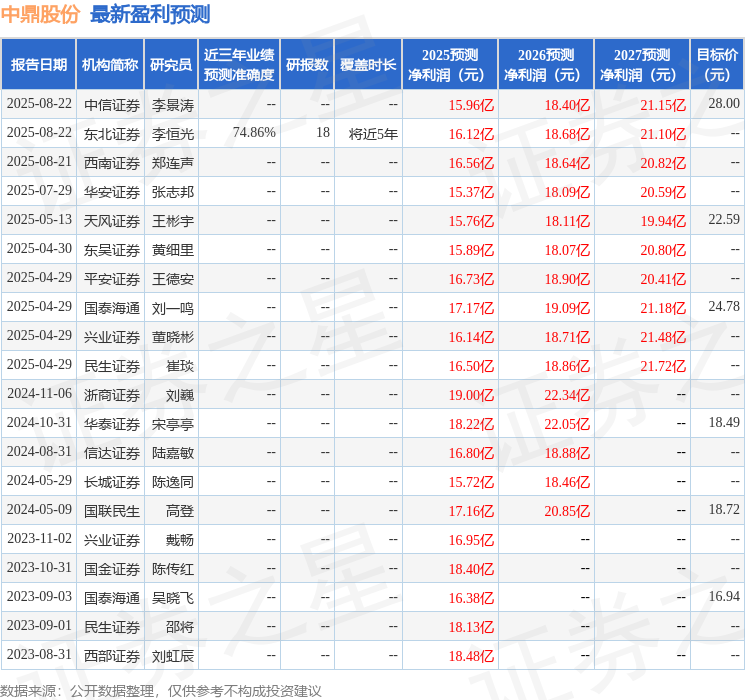
Task: Select 东北证券 institution cell
Action: click(x=112, y=134)
